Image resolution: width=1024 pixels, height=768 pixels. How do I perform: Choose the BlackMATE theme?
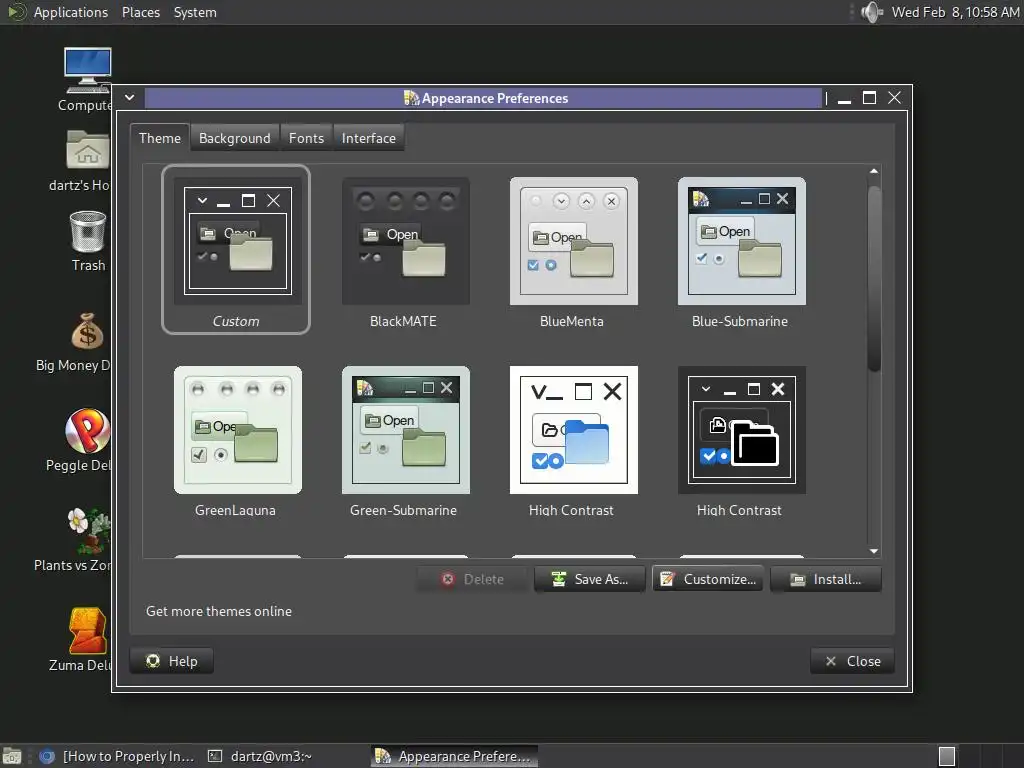coord(405,241)
